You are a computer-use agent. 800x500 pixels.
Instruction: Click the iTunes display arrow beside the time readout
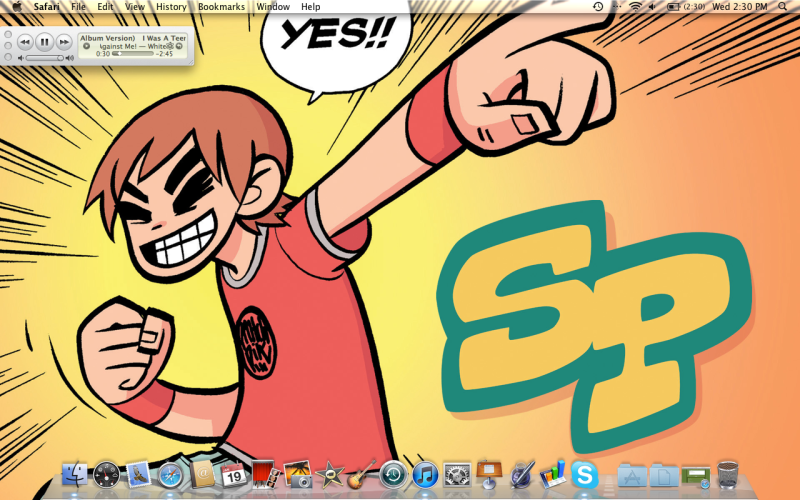click(x=86, y=46)
